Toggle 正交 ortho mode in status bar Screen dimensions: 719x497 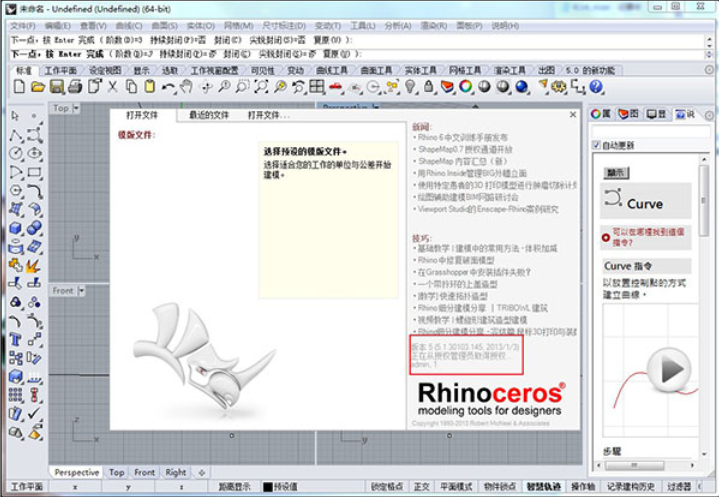(x=421, y=487)
